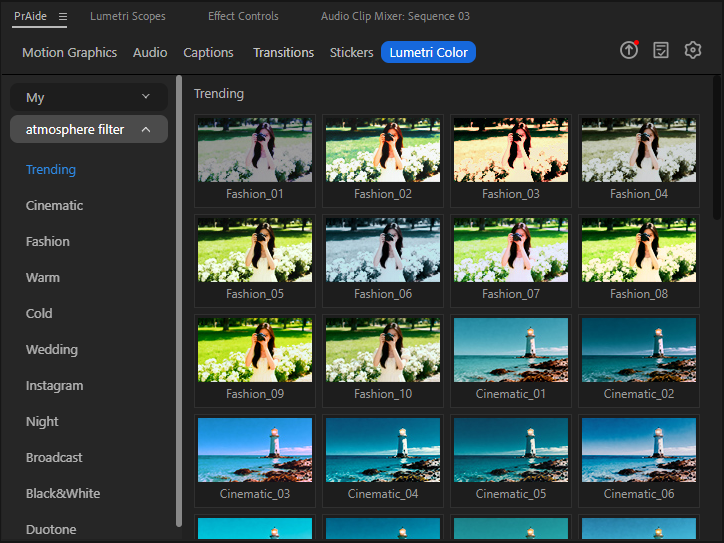This screenshot has width=724, height=543.
Task: Pick the Wedding filter category
Action: [51, 349]
